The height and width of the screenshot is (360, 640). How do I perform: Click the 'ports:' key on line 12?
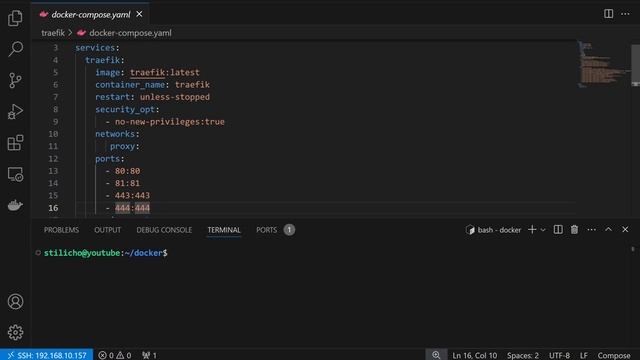pyautogui.click(x=110, y=158)
